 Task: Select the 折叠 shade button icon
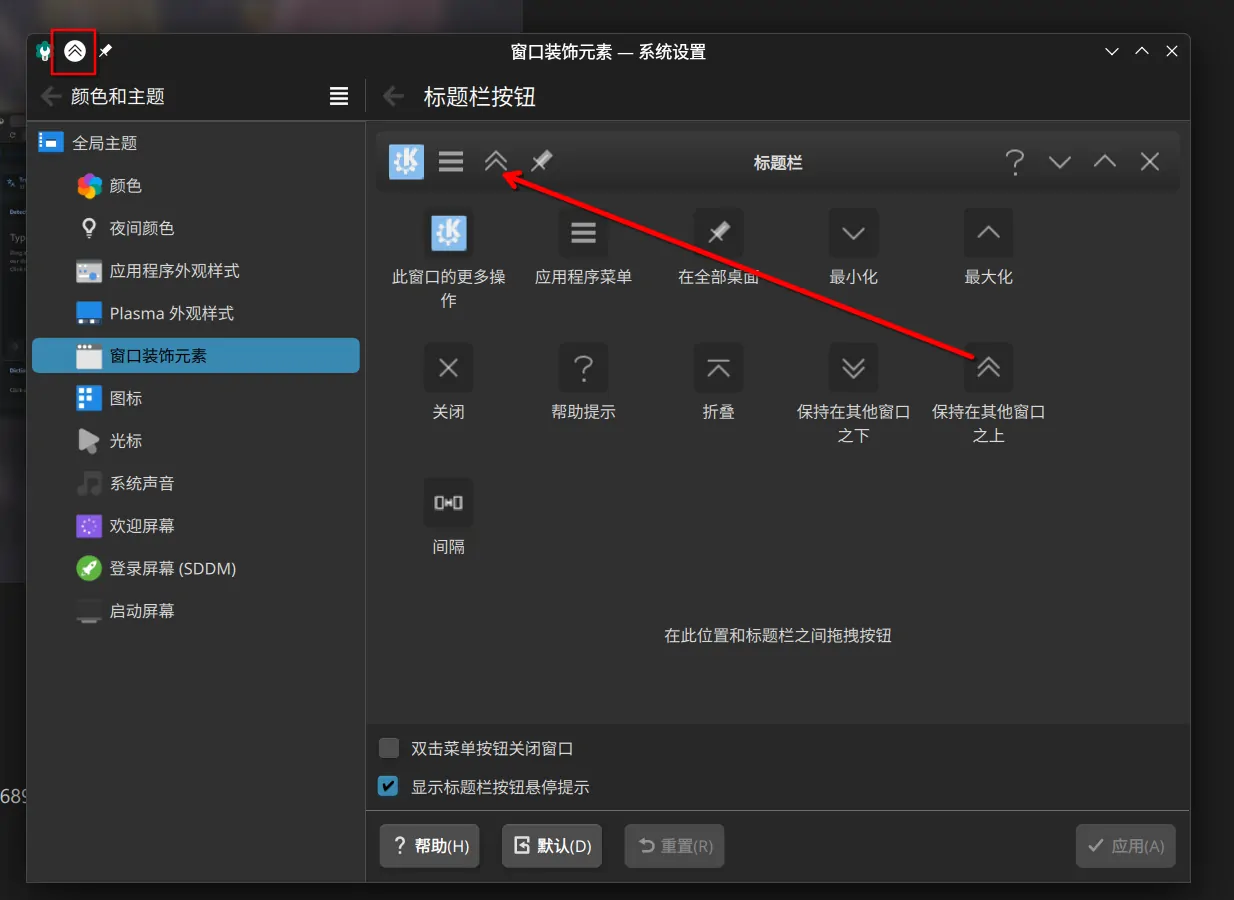pyautogui.click(x=718, y=368)
